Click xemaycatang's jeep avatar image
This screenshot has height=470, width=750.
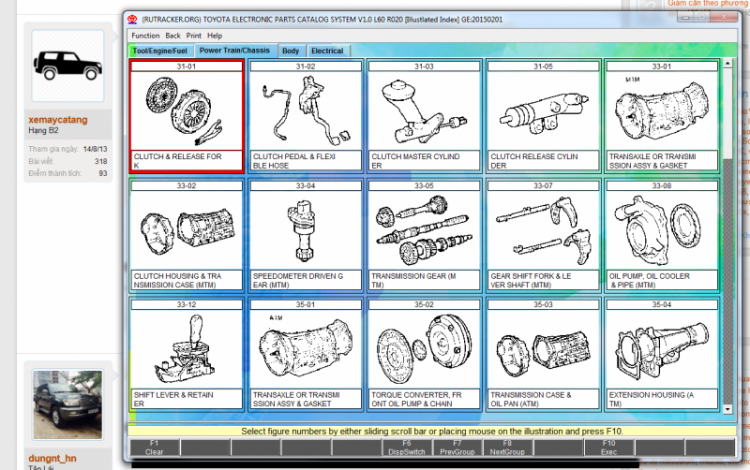tap(67, 66)
